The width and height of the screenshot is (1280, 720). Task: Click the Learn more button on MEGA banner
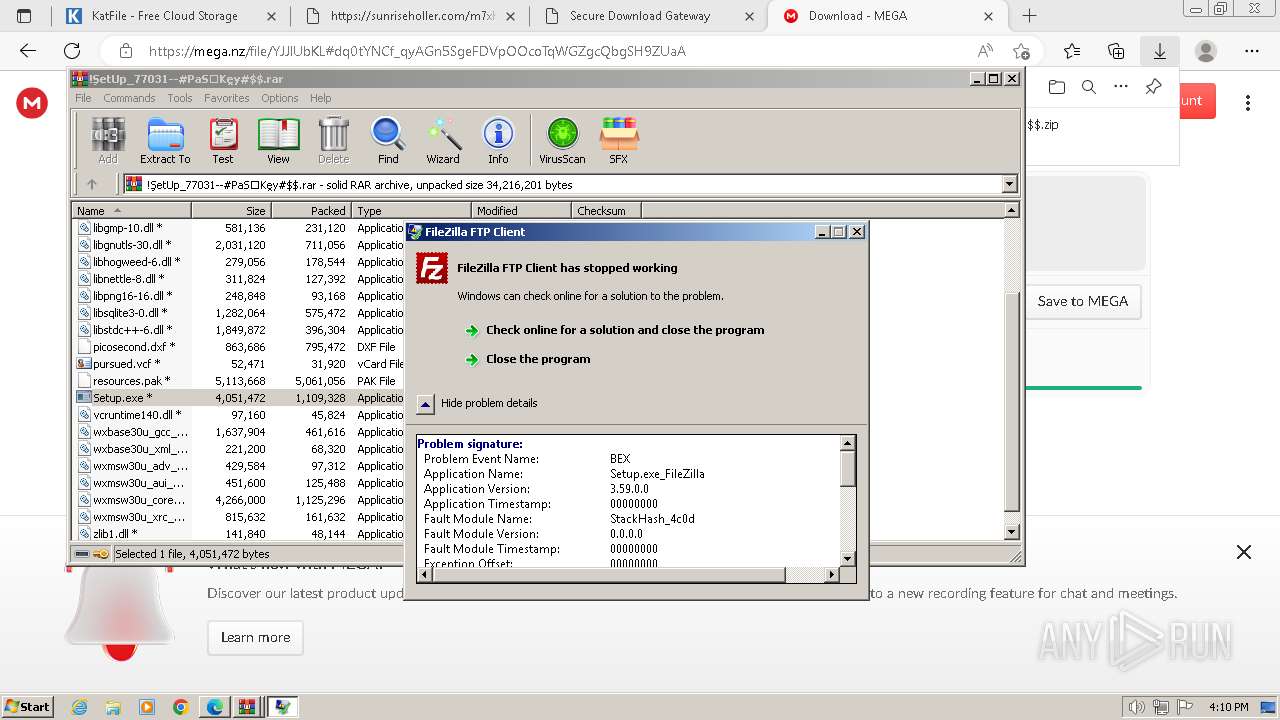coord(255,637)
